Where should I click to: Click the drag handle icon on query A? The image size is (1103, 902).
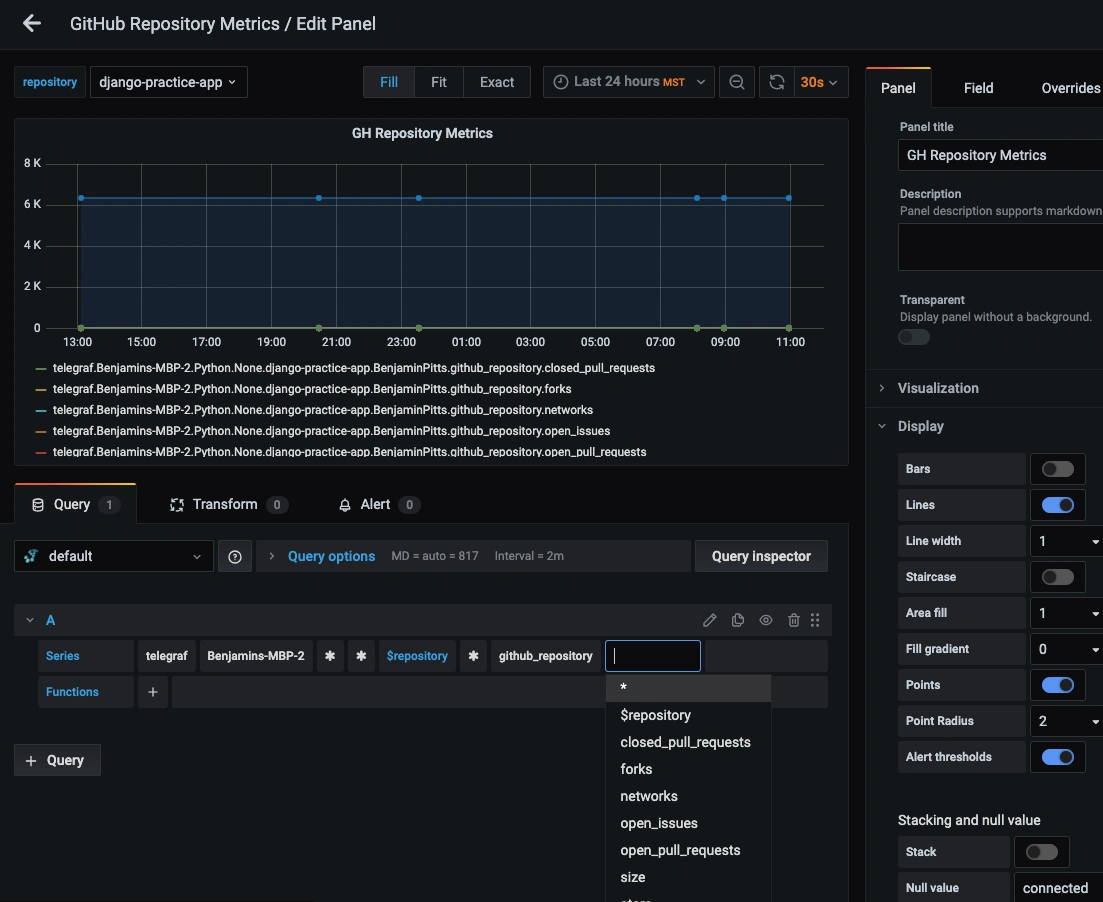pyautogui.click(x=815, y=620)
